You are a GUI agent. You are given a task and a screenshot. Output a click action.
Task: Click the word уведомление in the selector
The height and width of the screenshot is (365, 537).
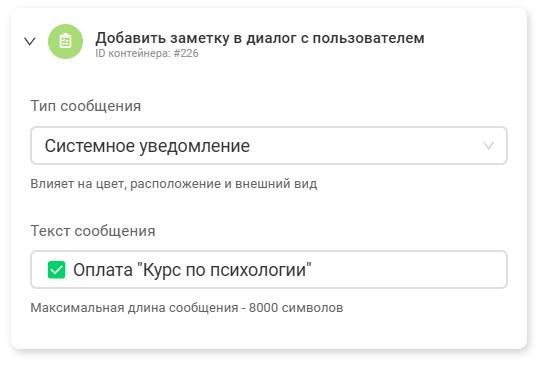(x=195, y=146)
